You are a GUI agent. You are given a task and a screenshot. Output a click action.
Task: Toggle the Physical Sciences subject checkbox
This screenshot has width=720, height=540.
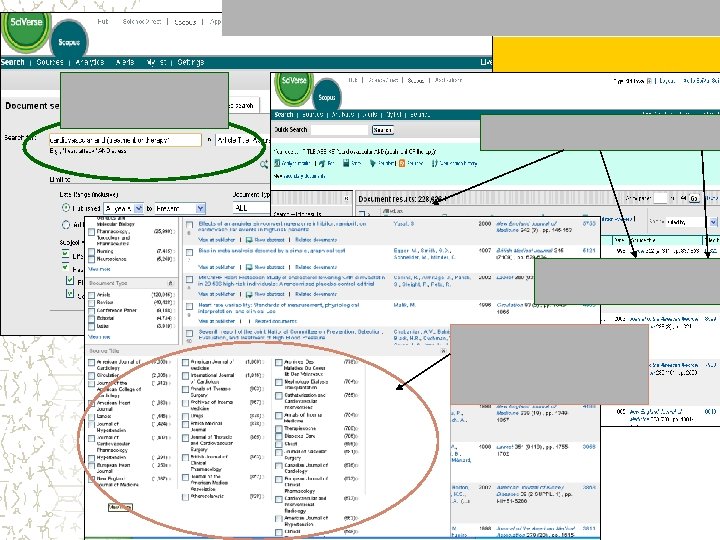[x=69, y=280]
